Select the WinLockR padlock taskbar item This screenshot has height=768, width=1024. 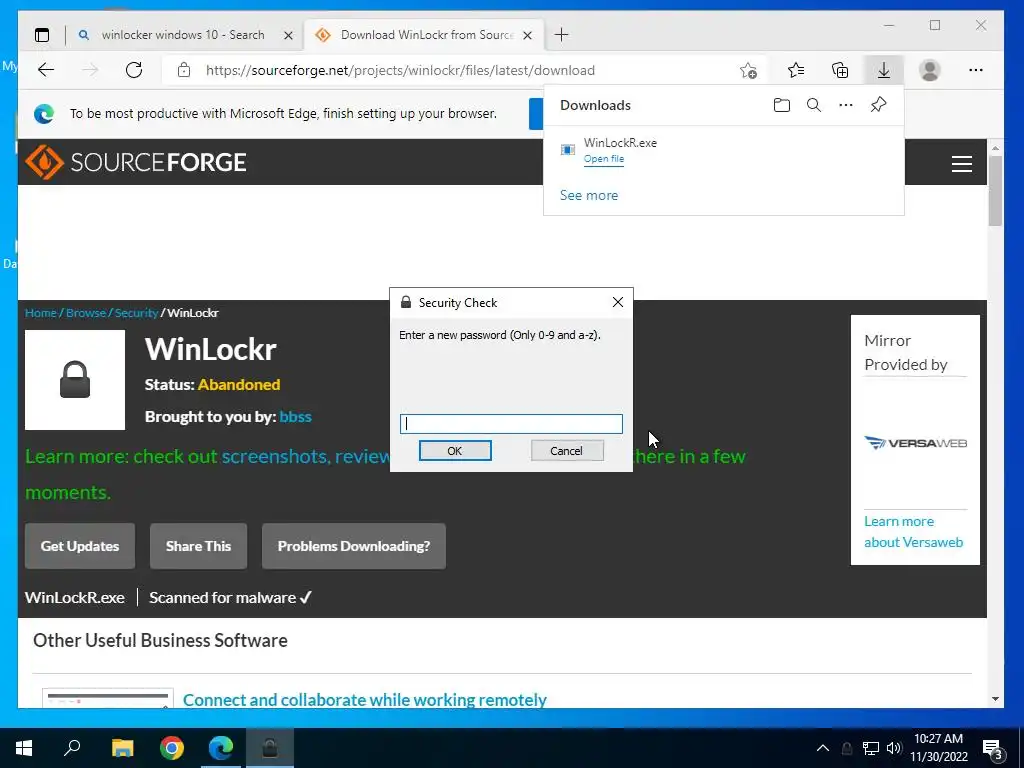point(270,748)
